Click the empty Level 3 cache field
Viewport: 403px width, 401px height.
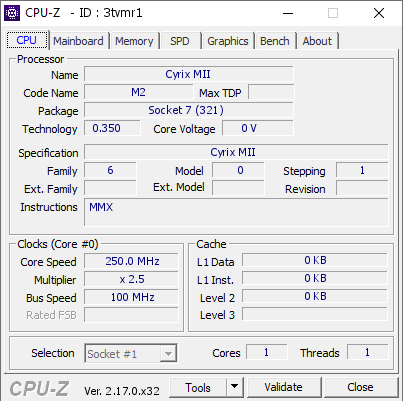pyautogui.click(x=315, y=314)
